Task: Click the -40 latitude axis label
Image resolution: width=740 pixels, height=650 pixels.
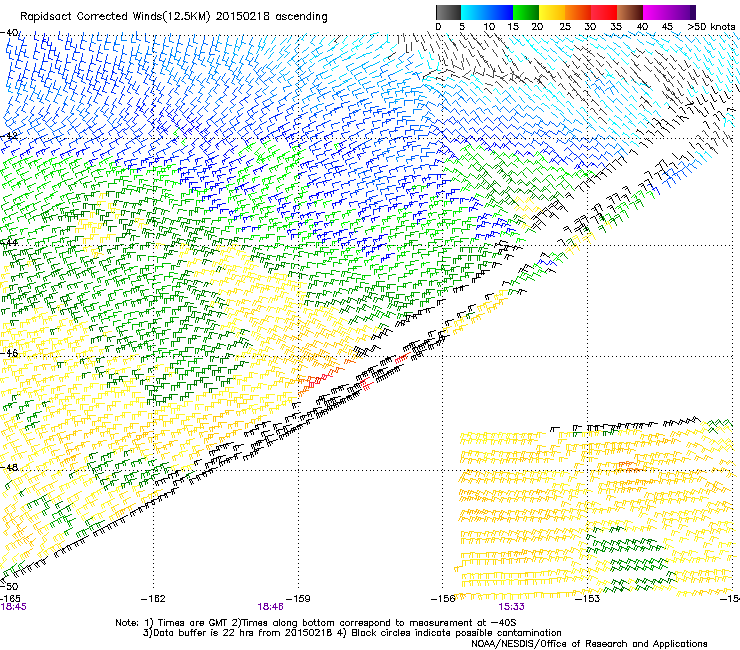Action: [9, 32]
